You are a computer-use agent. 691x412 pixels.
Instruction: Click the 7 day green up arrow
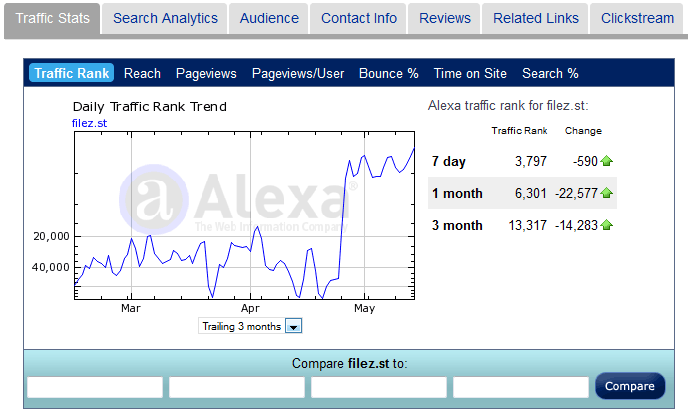(x=607, y=161)
